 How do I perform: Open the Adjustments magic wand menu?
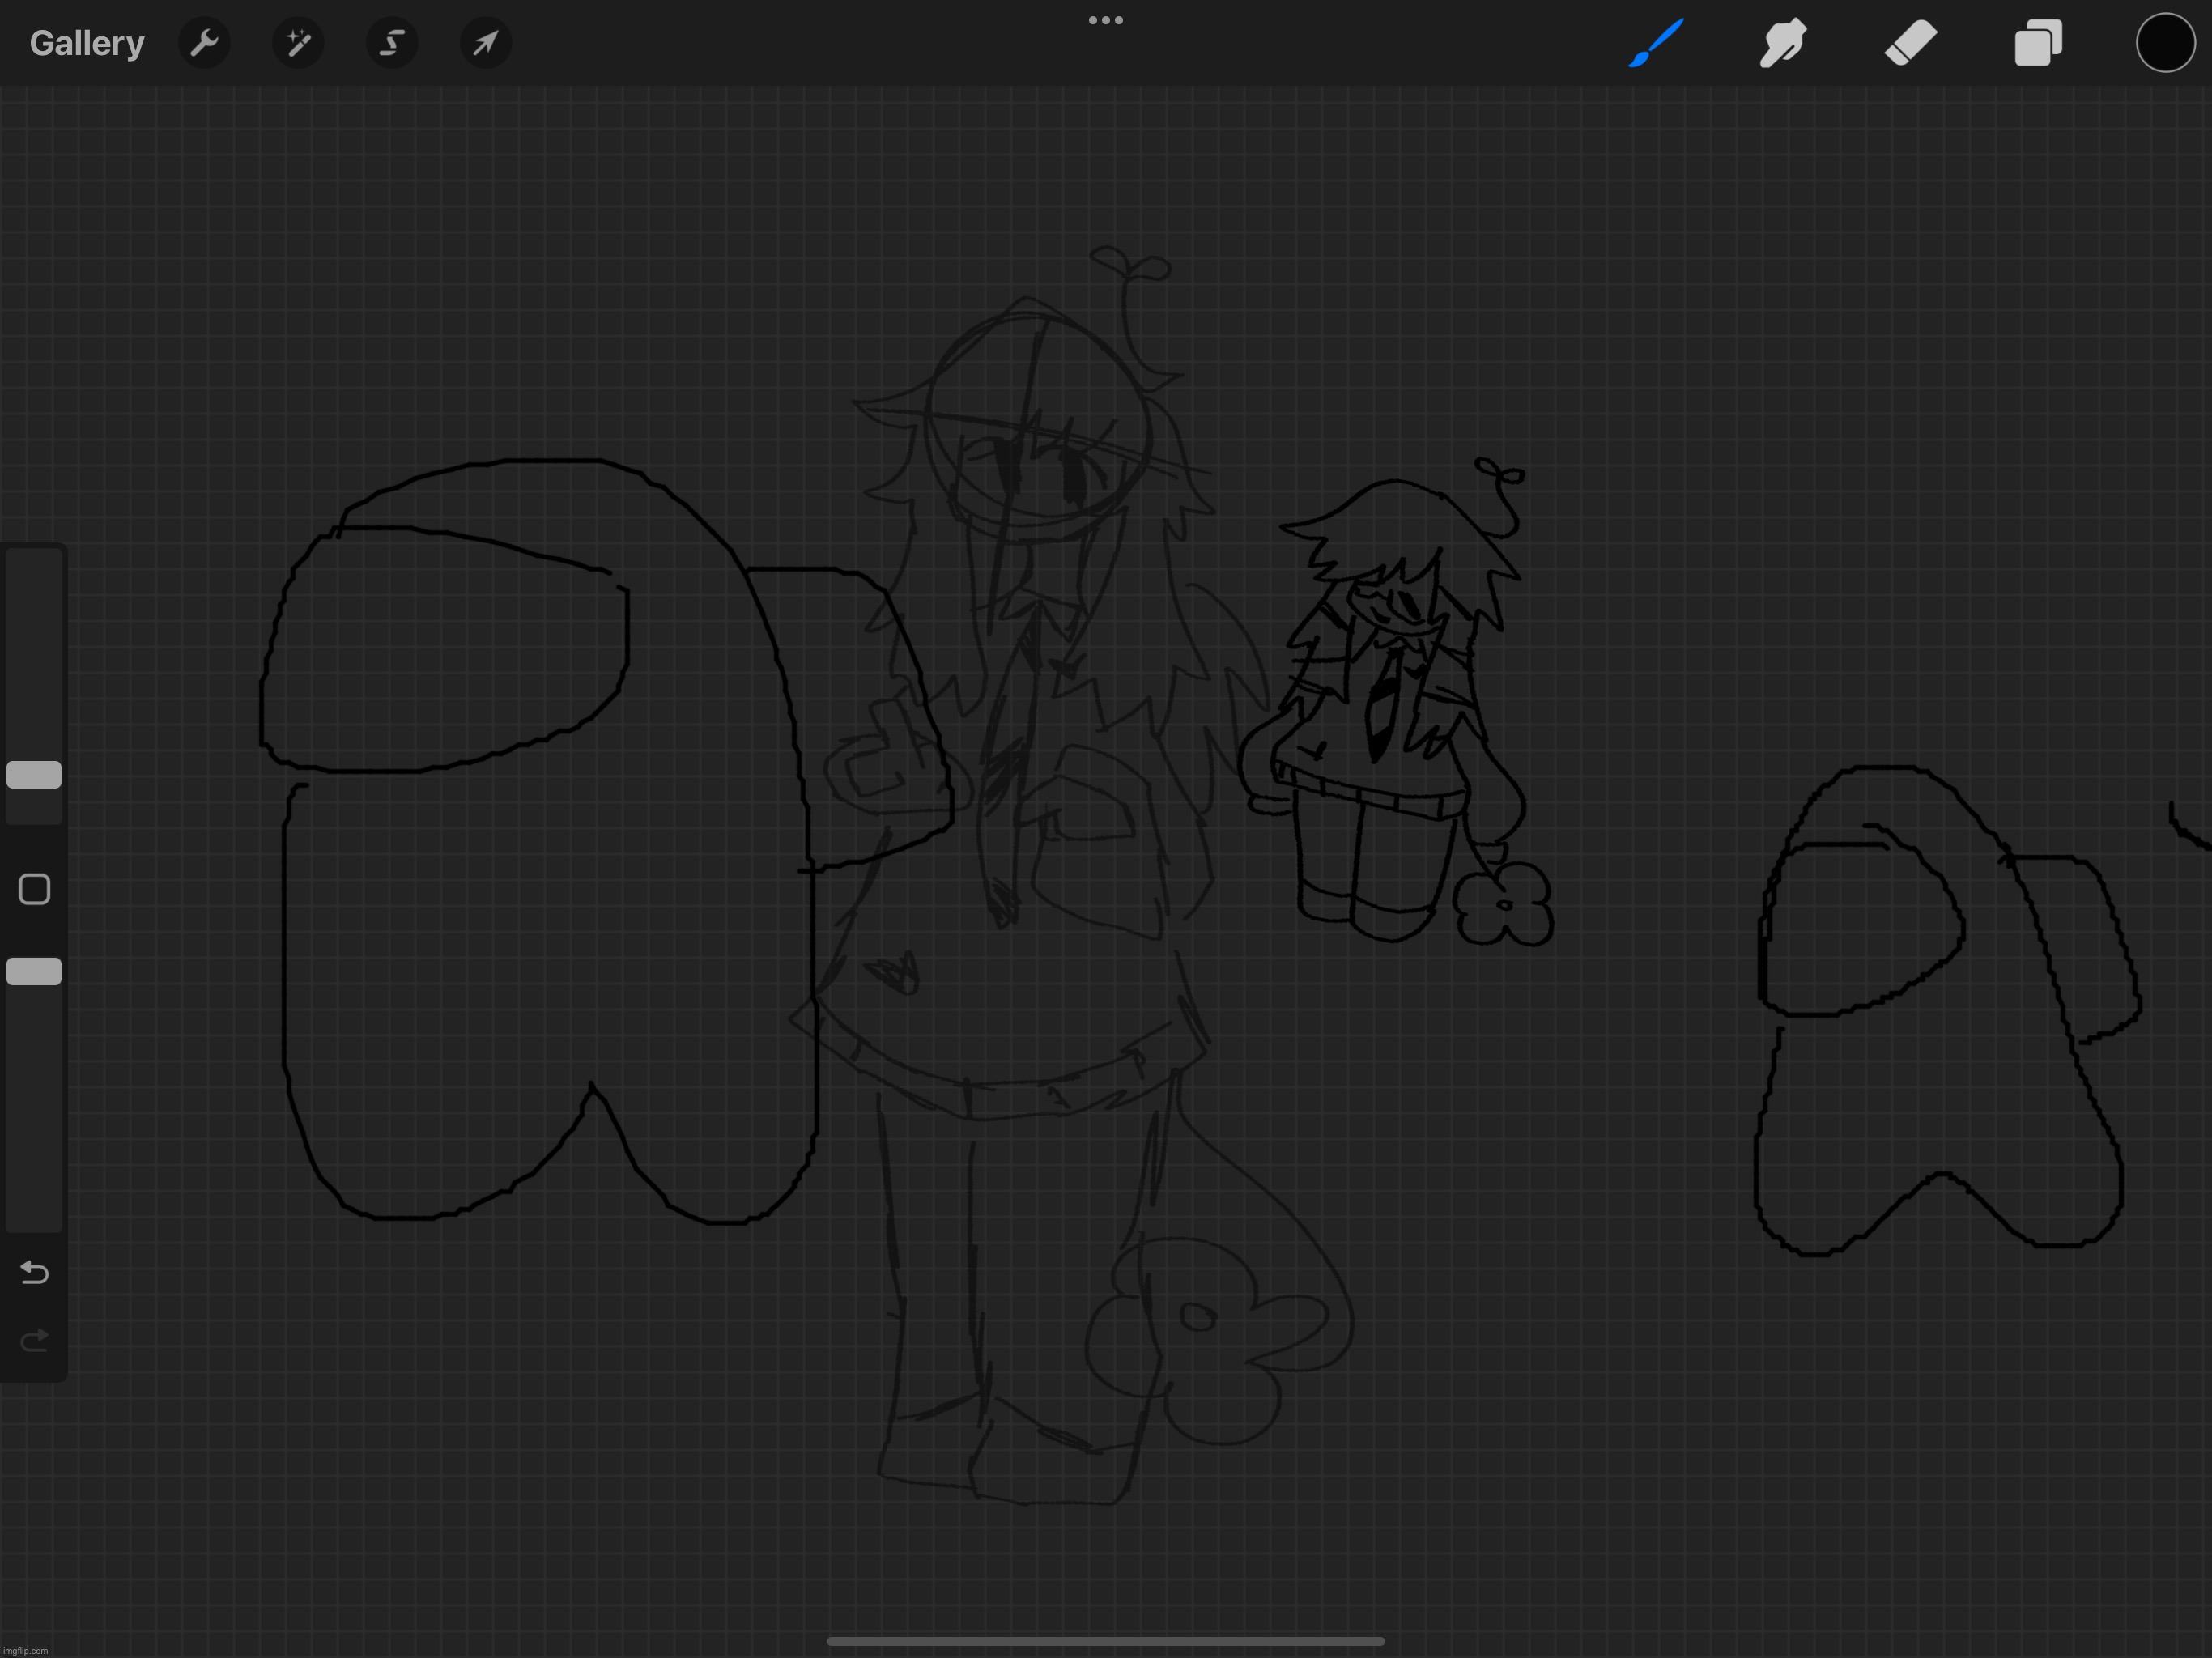(298, 43)
